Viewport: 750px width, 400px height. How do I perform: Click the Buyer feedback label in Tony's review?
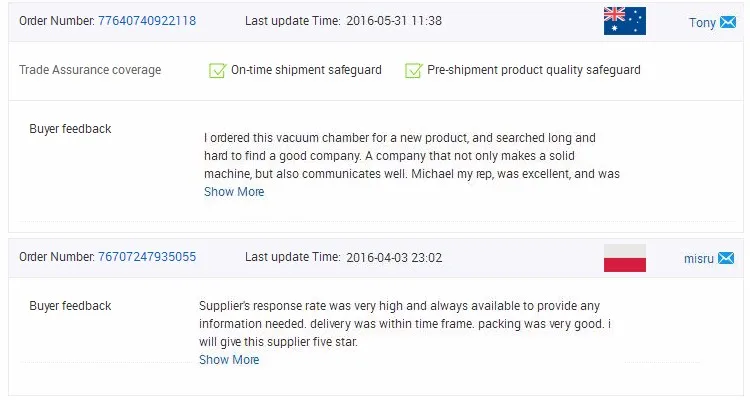[x=70, y=129]
